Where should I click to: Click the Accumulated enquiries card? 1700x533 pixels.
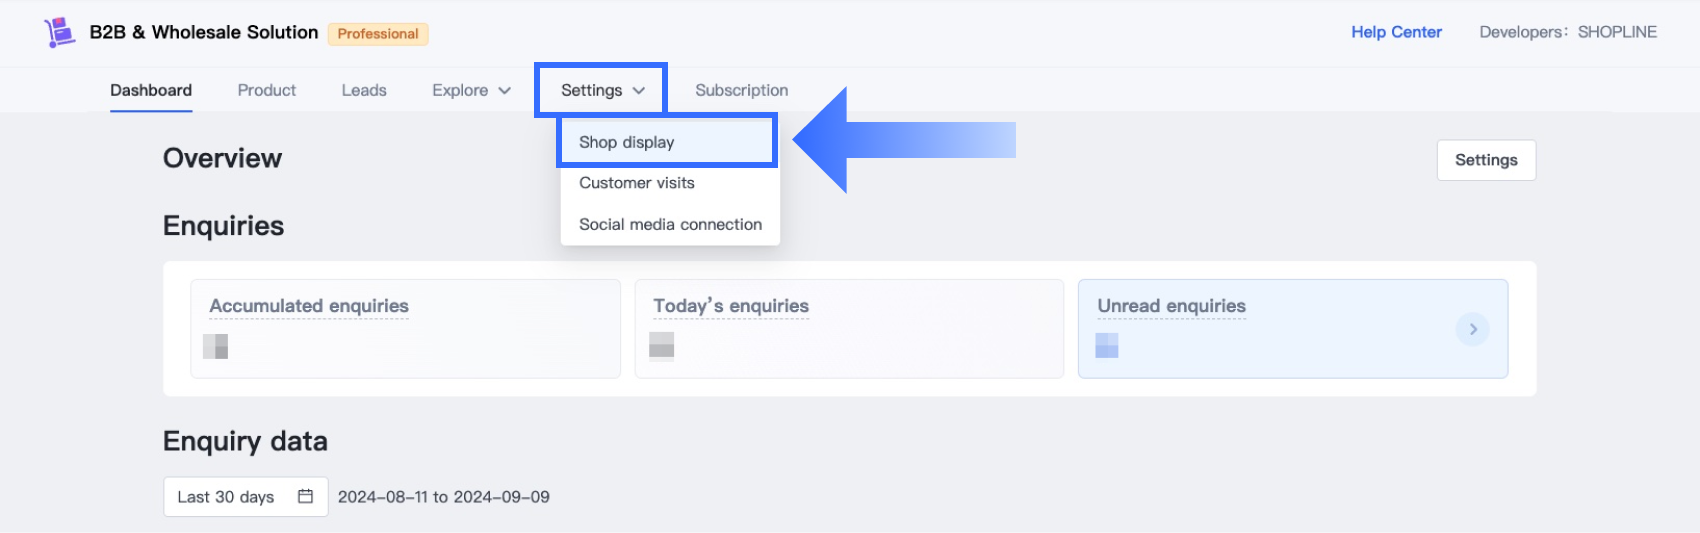coord(405,328)
